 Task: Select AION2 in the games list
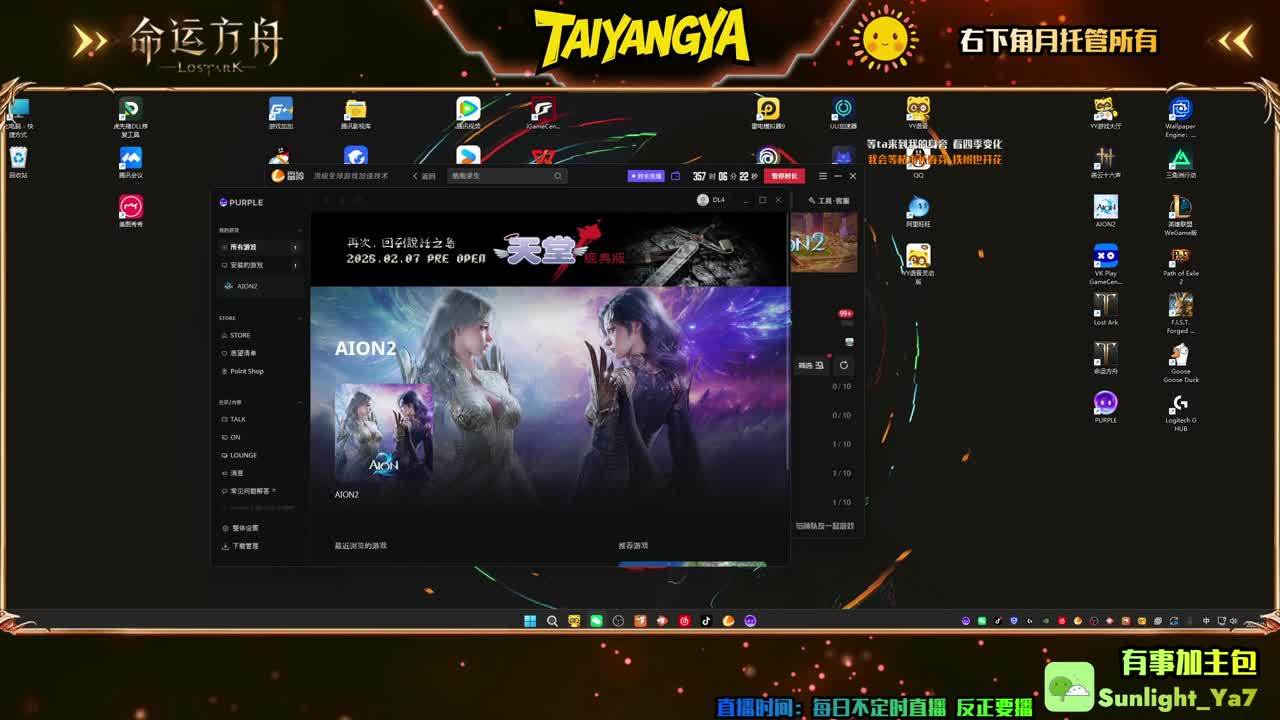point(246,286)
